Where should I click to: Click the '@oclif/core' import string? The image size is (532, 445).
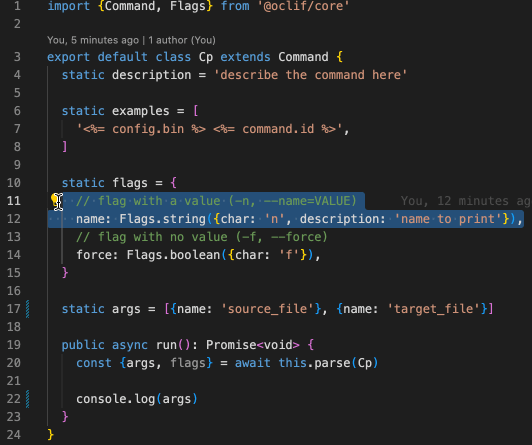coord(303,6)
